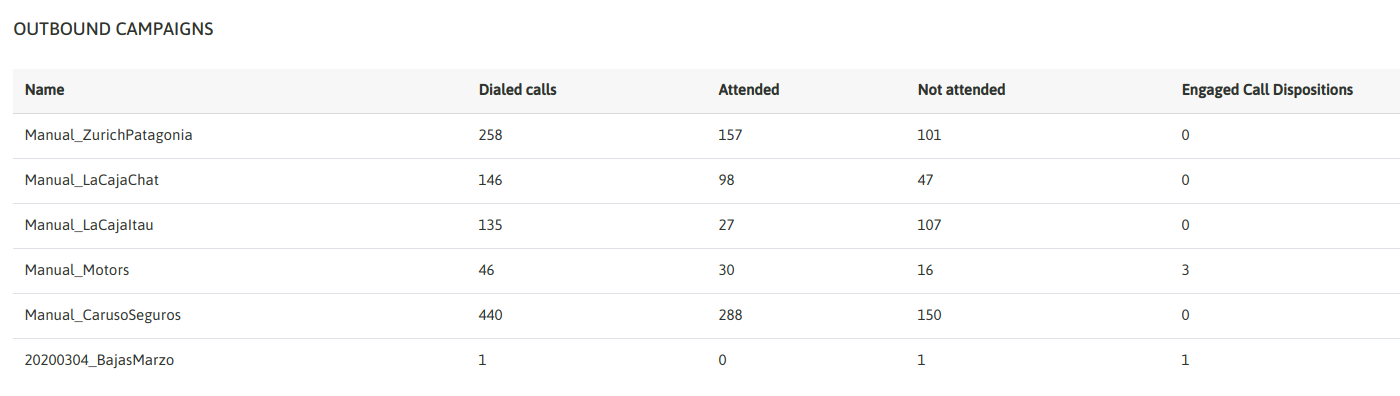
Task: Select the Manual_CarusoSeguros campaign name
Action: pos(103,315)
